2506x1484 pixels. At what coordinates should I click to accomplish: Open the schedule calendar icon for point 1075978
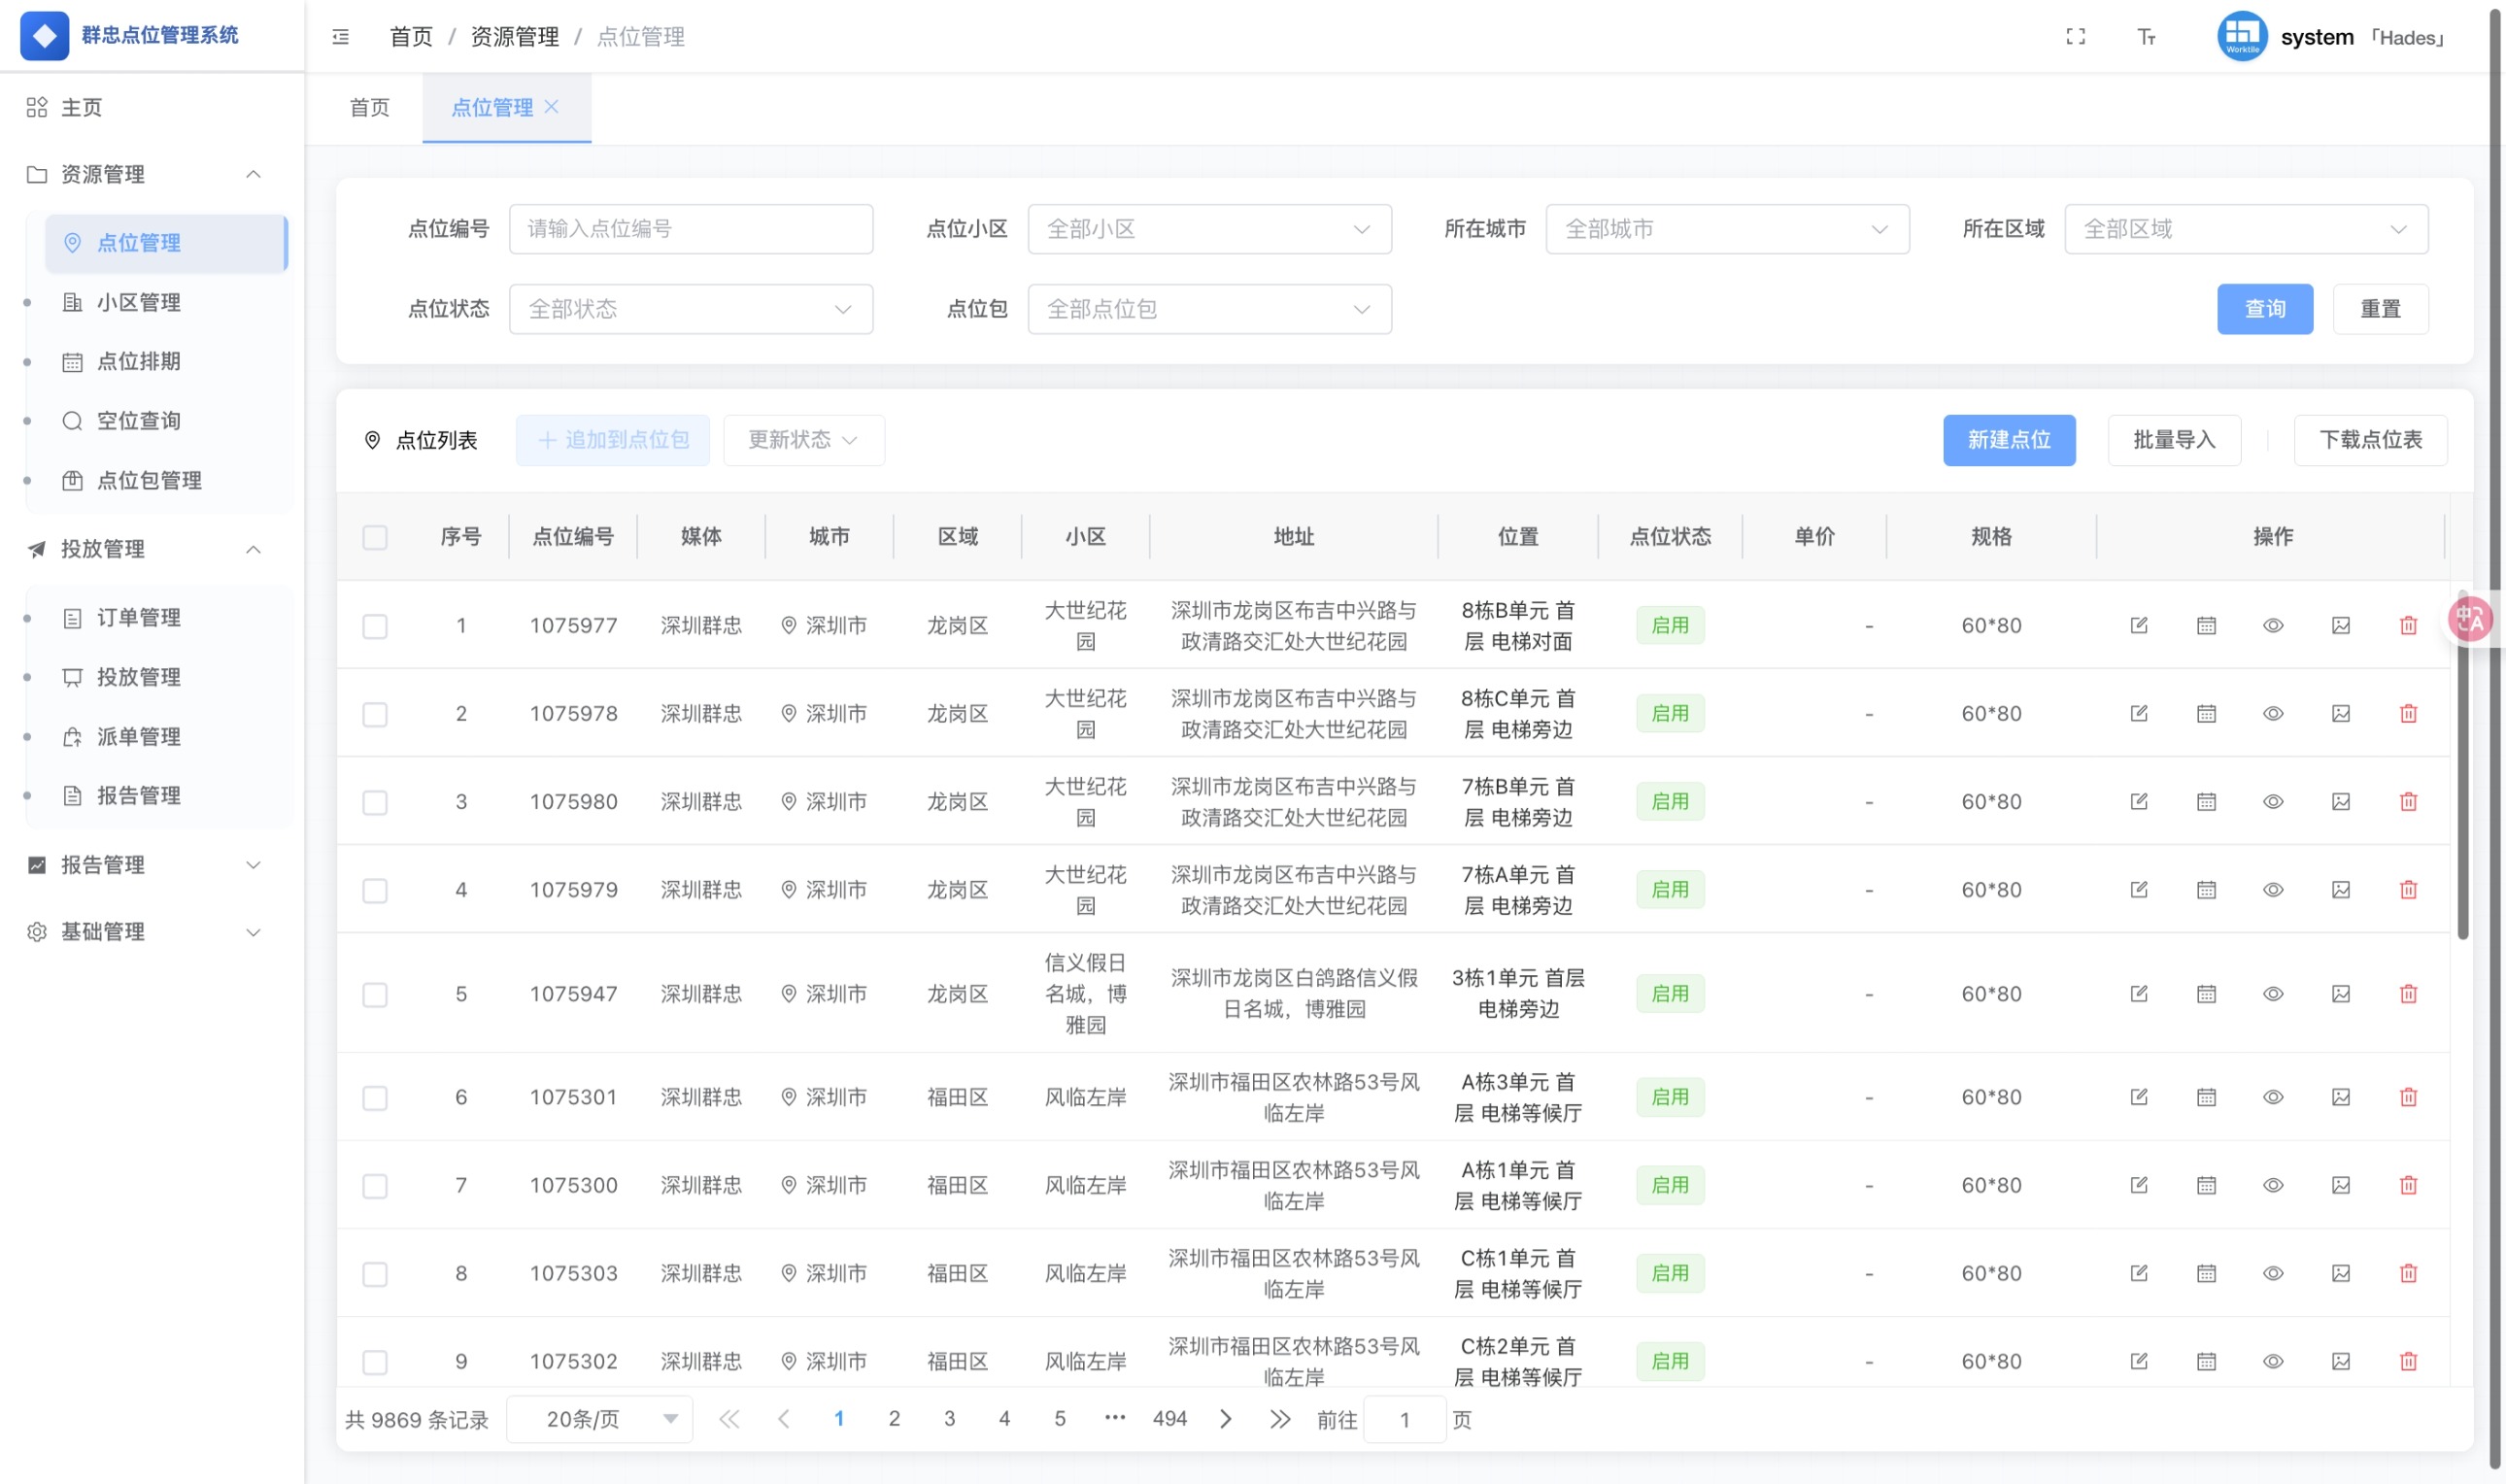(2207, 713)
